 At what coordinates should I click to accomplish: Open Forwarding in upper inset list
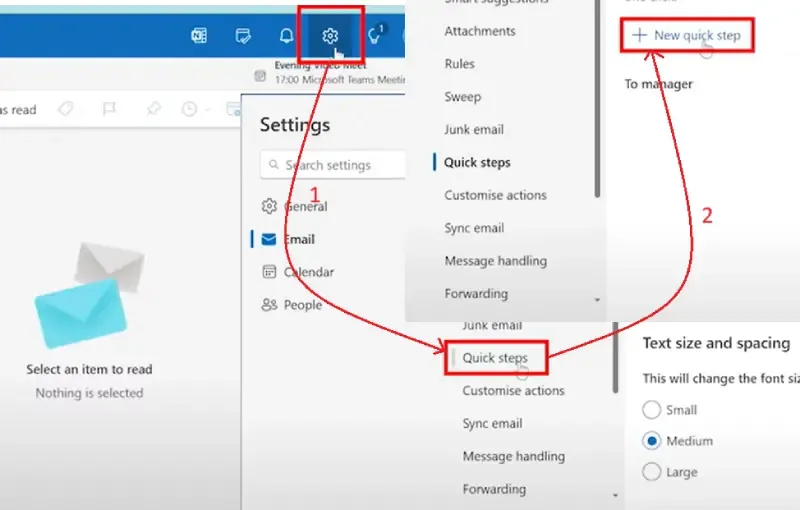tap(476, 294)
